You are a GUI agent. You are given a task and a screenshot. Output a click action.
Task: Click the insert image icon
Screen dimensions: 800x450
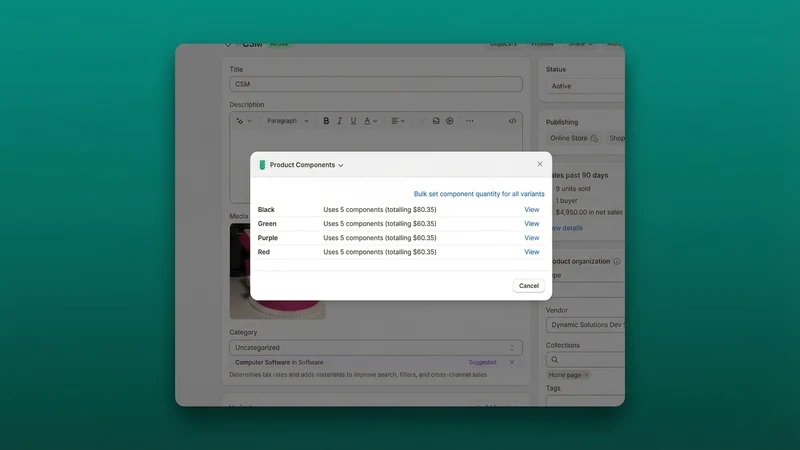click(436, 121)
